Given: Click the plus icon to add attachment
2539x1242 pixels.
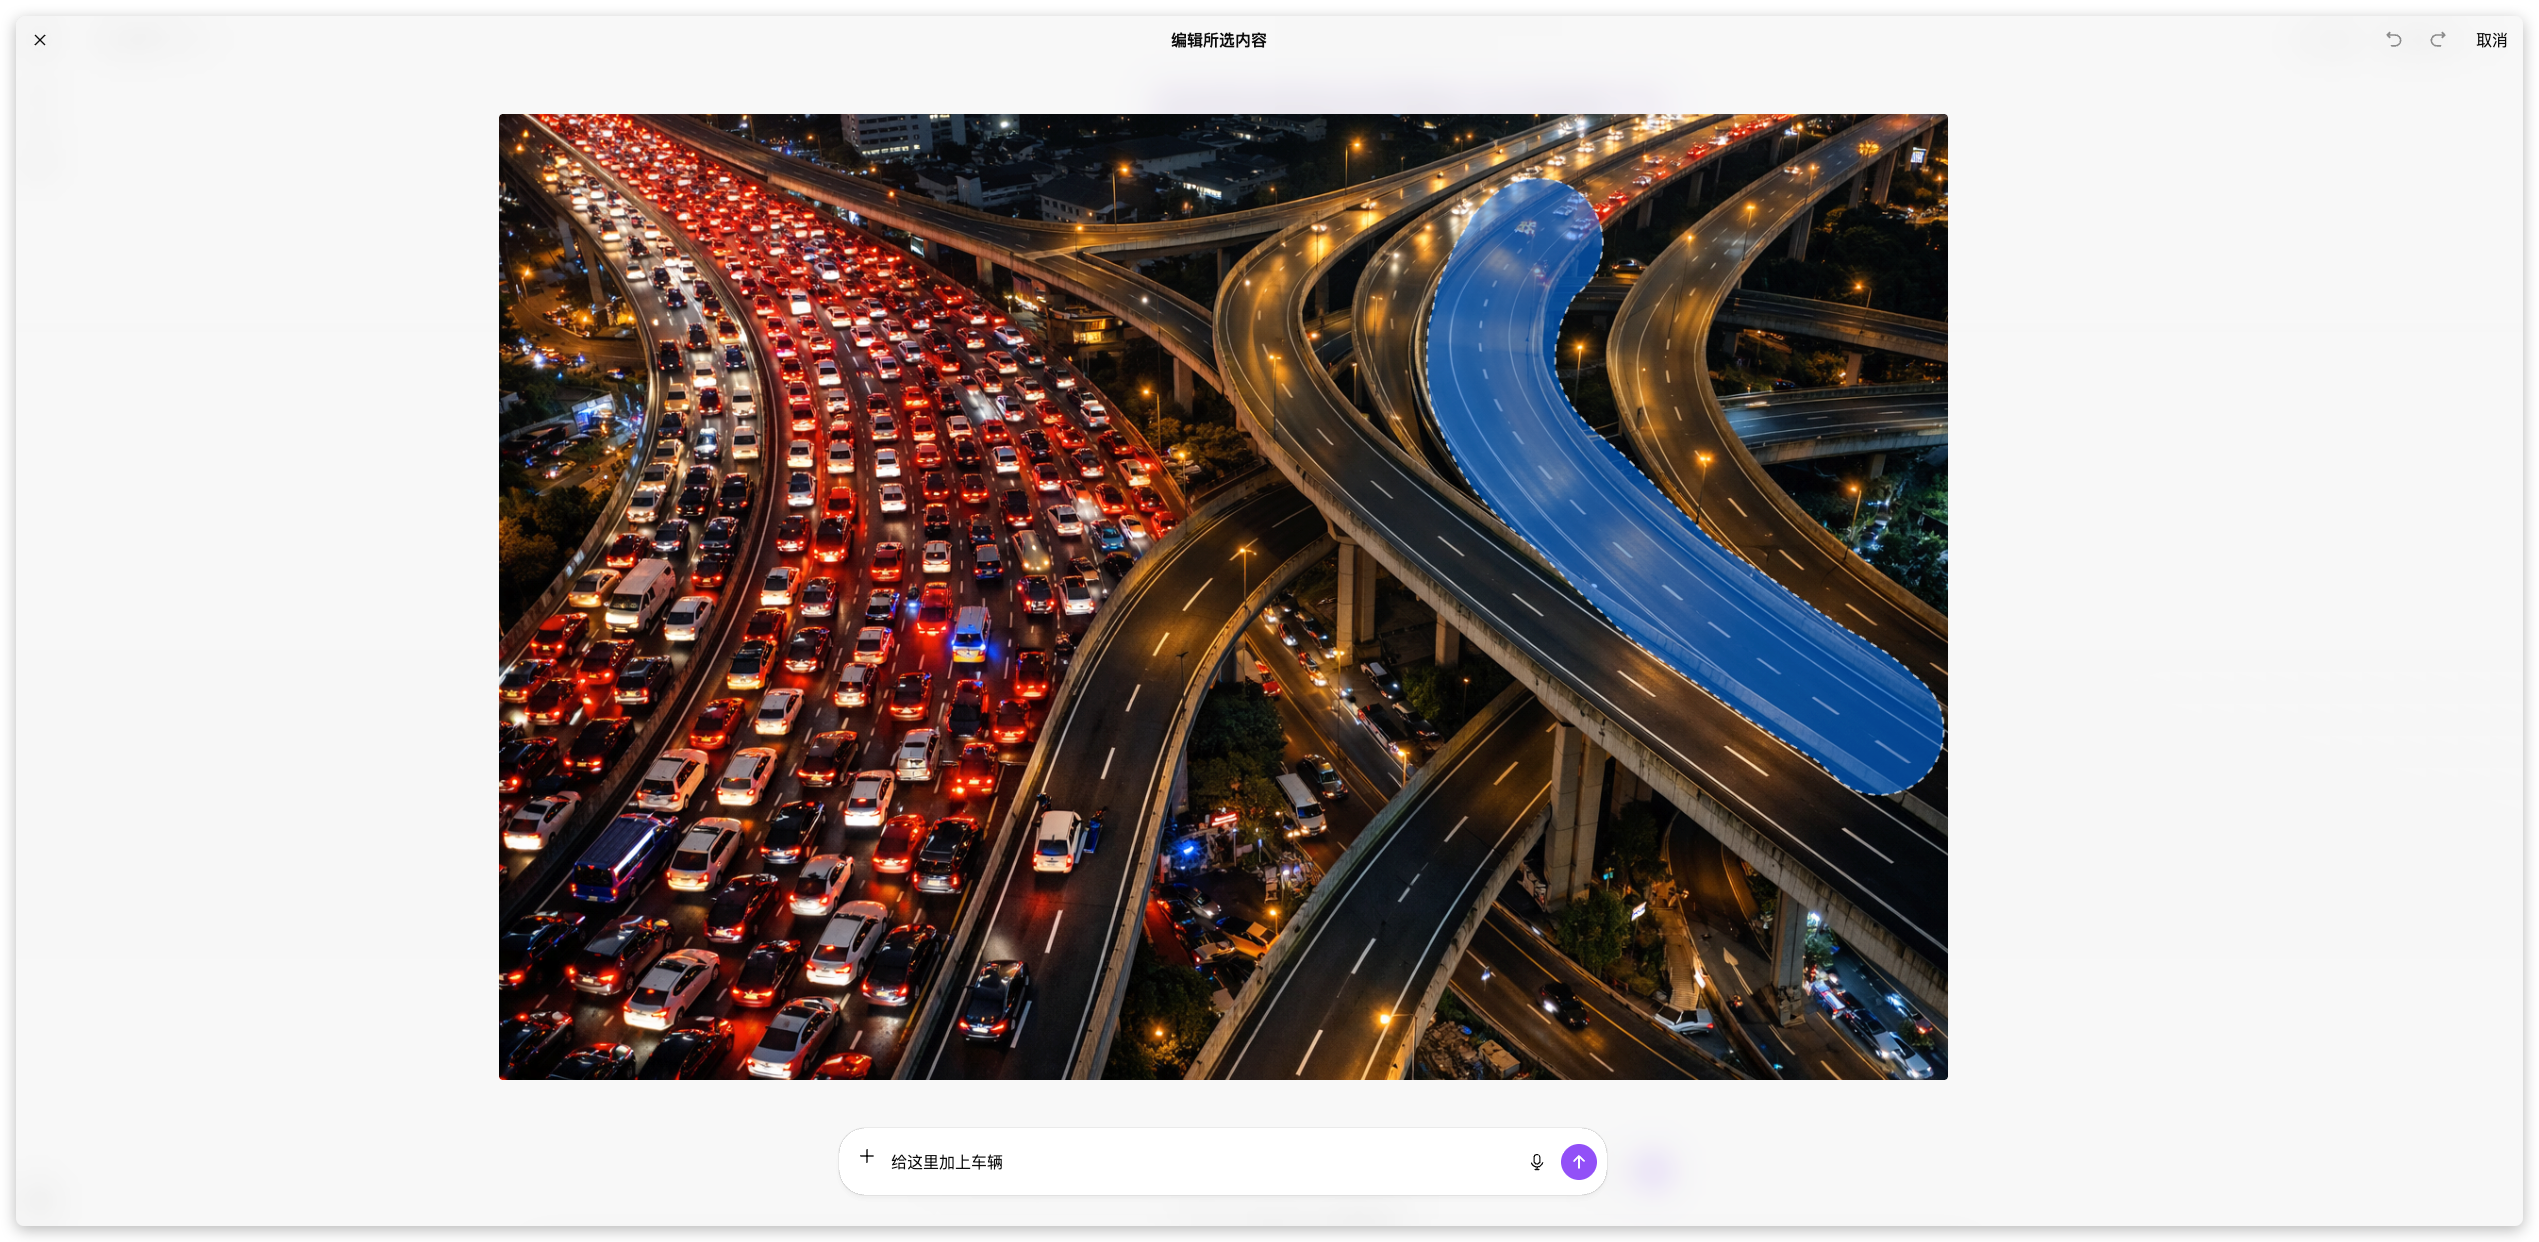Looking at the screenshot, I should coord(867,1157).
